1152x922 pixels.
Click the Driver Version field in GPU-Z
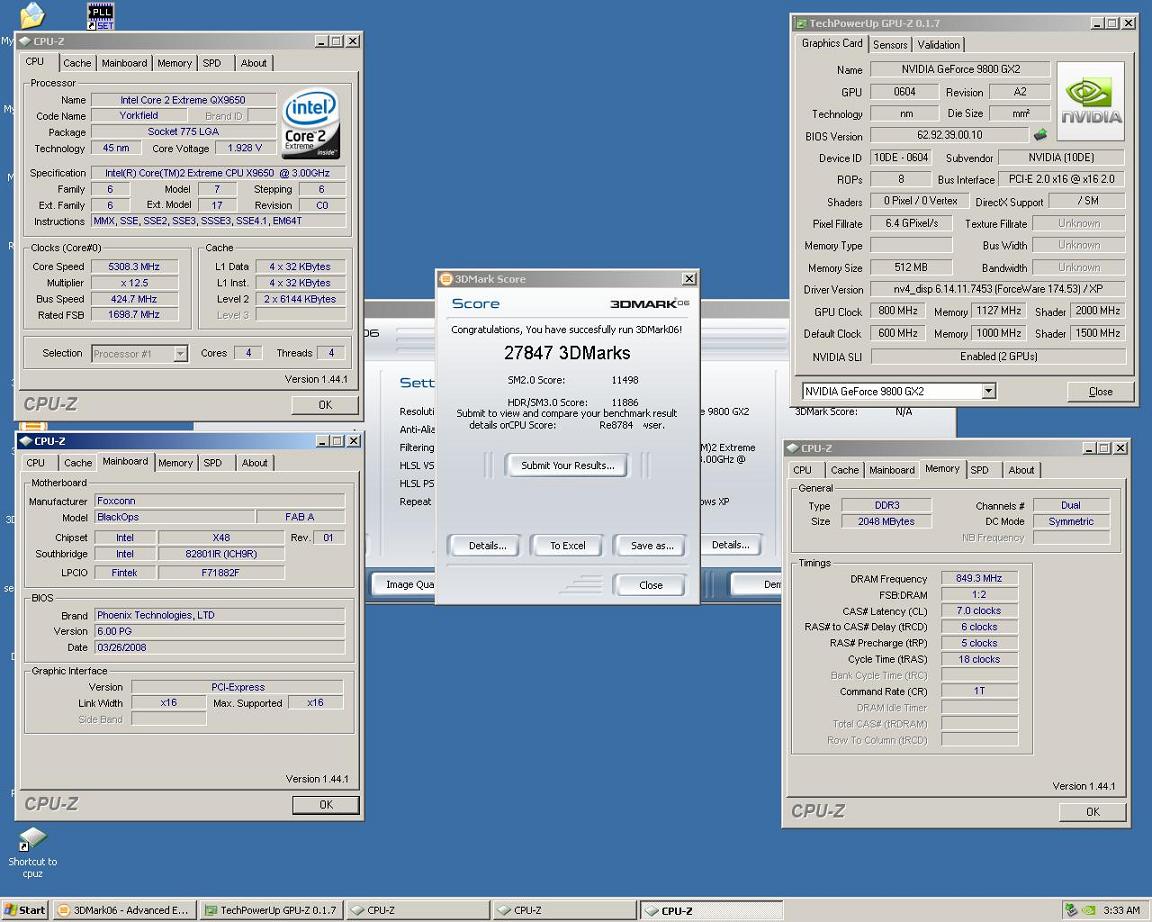click(998, 289)
